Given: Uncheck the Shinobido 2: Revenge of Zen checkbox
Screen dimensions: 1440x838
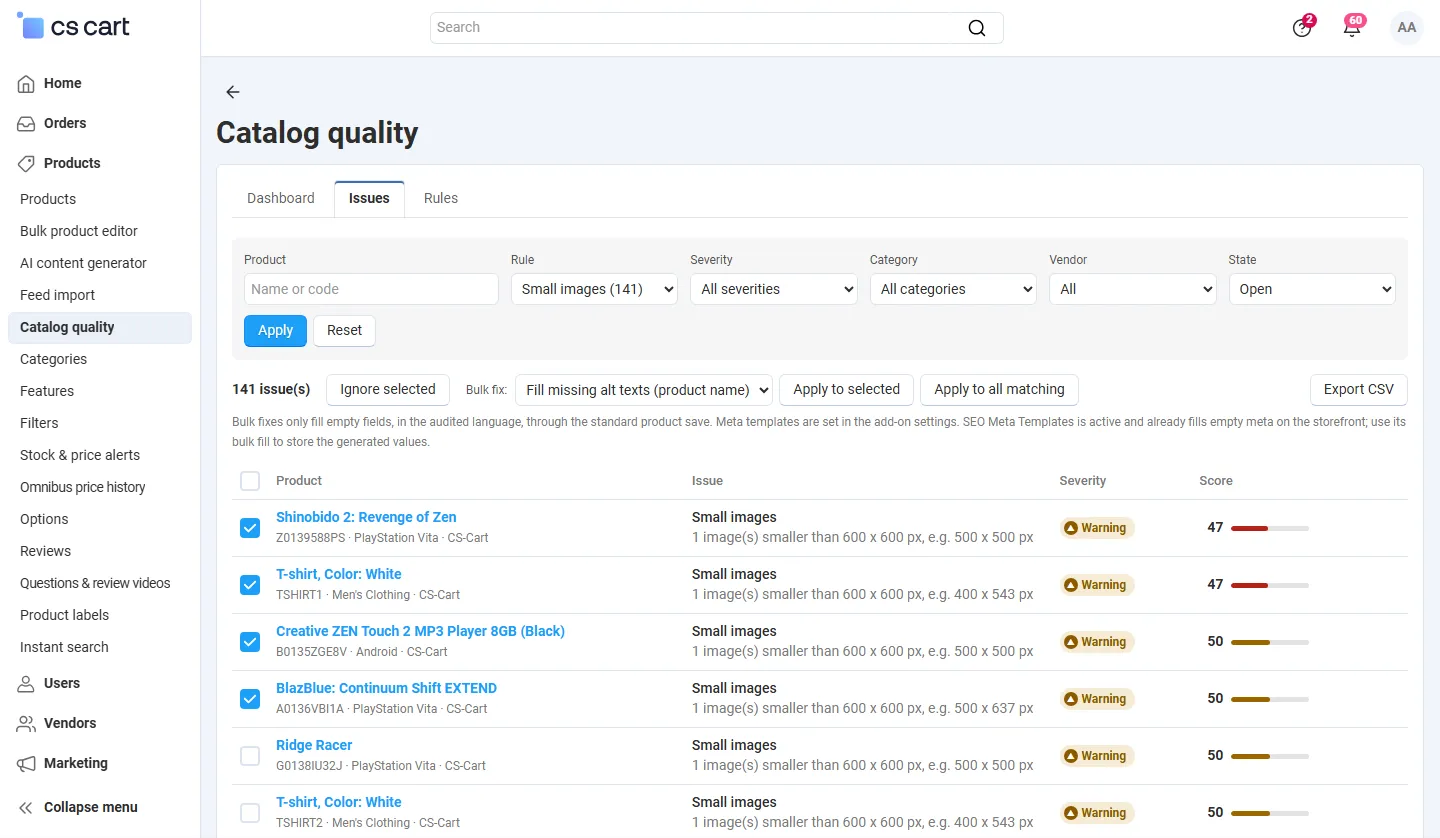Looking at the screenshot, I should point(250,528).
